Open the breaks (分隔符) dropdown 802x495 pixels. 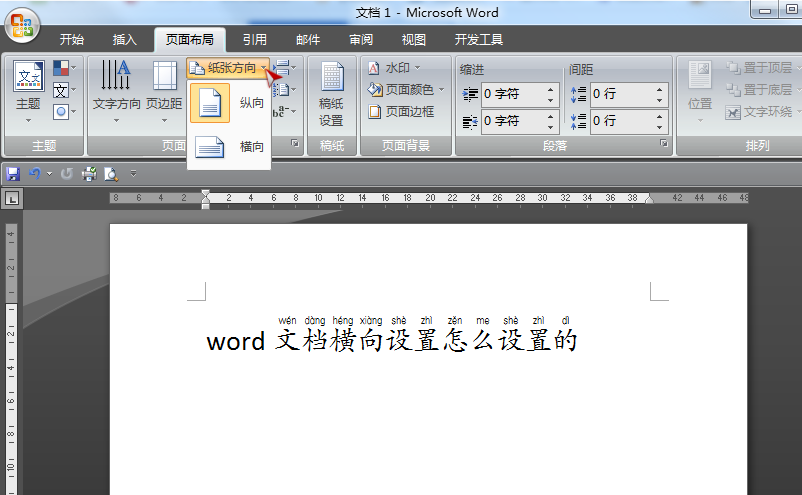(284, 68)
